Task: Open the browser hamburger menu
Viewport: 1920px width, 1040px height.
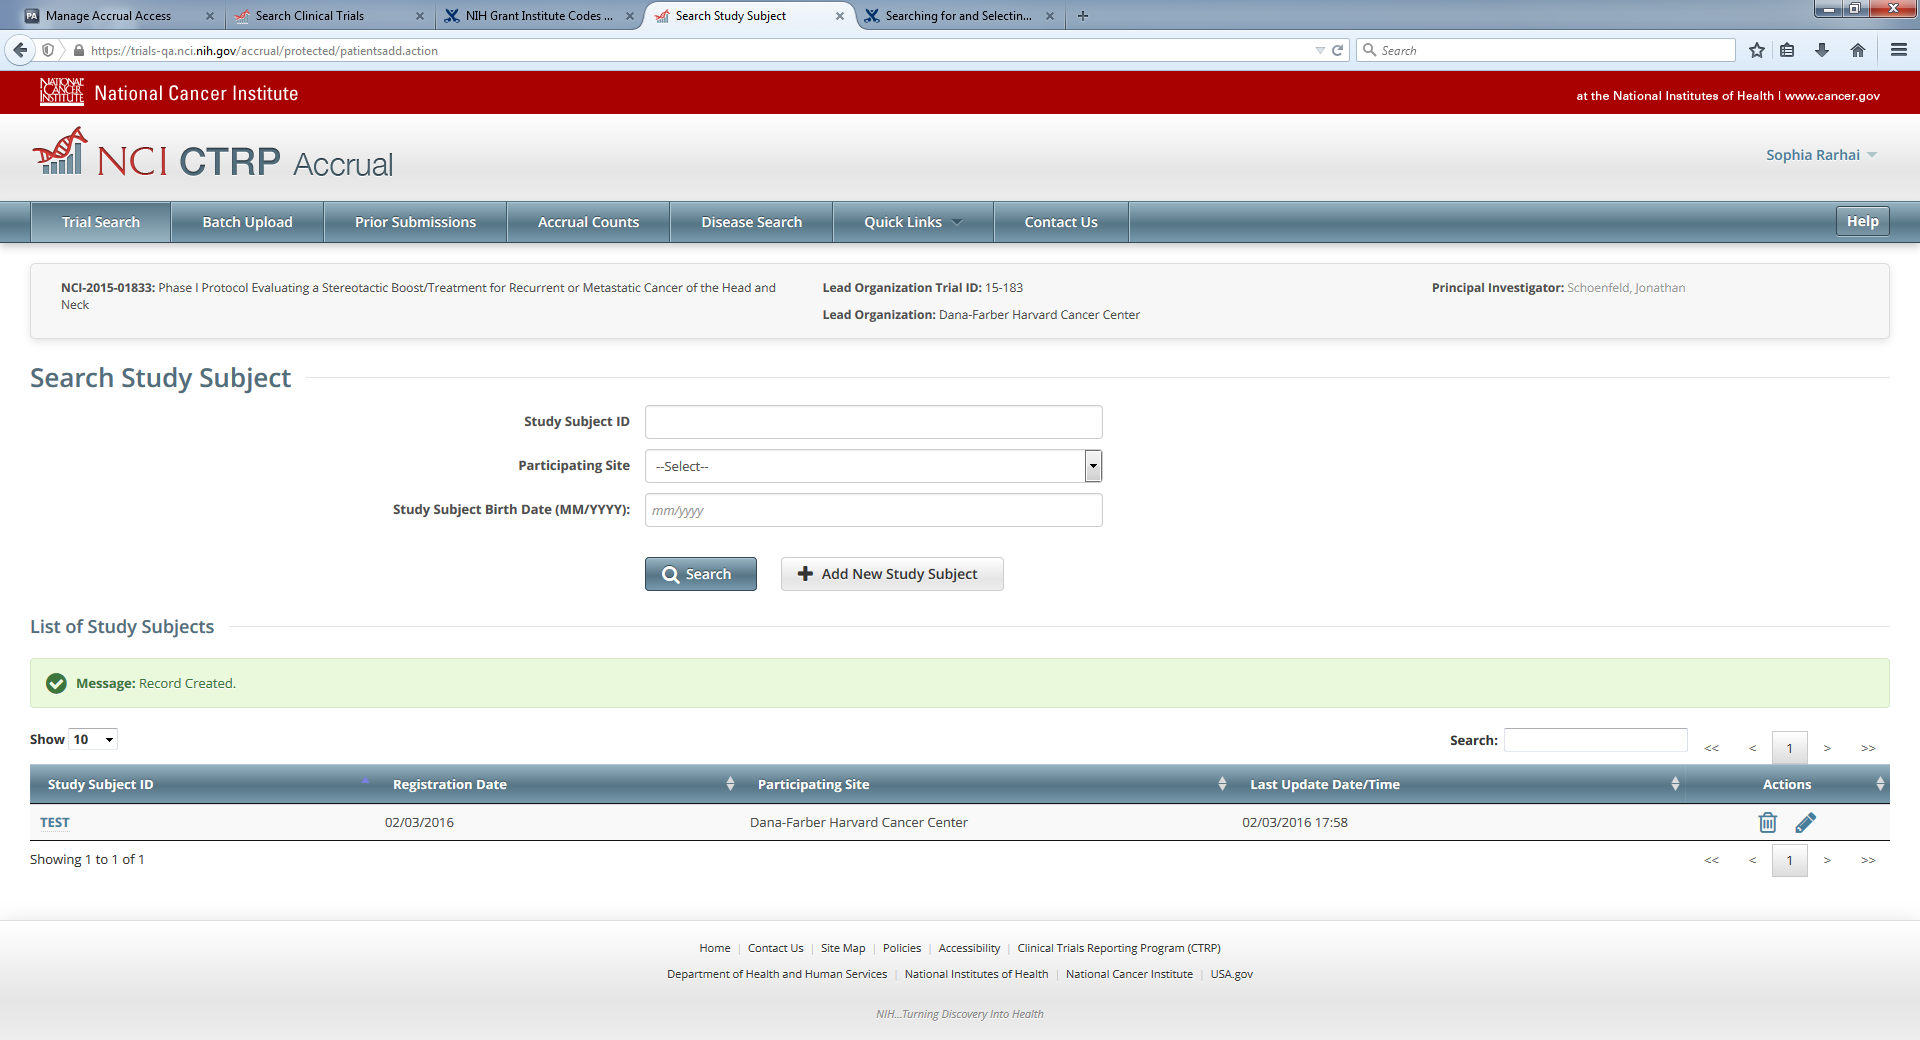Action: (1898, 50)
